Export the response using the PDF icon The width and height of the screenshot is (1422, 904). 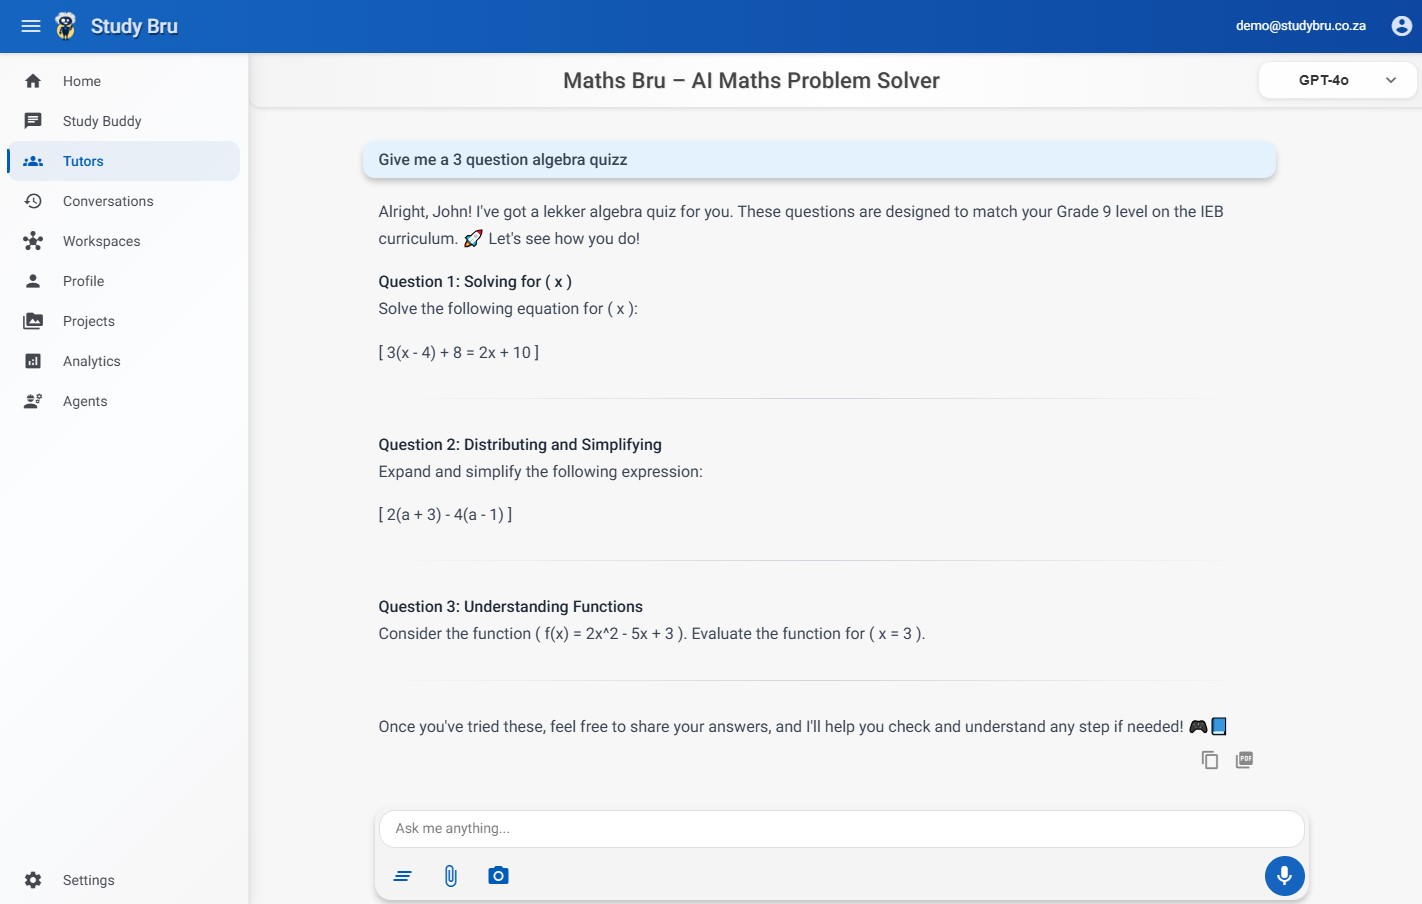click(1244, 760)
